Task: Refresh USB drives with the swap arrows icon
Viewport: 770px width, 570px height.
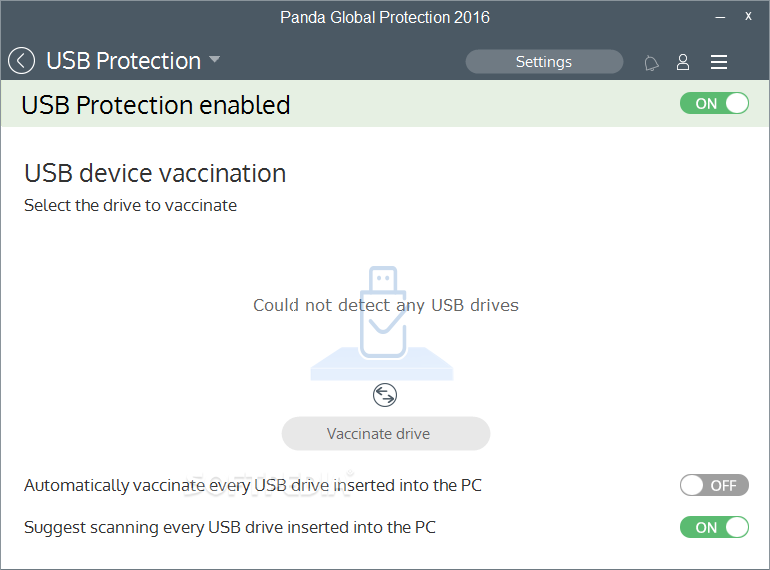Action: pyautogui.click(x=385, y=395)
